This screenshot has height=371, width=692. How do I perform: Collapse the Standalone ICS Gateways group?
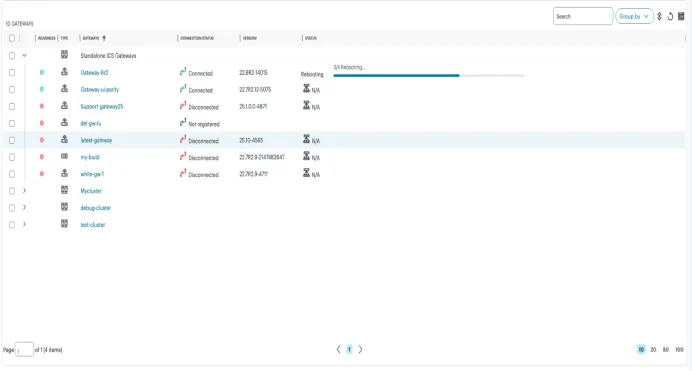24,55
